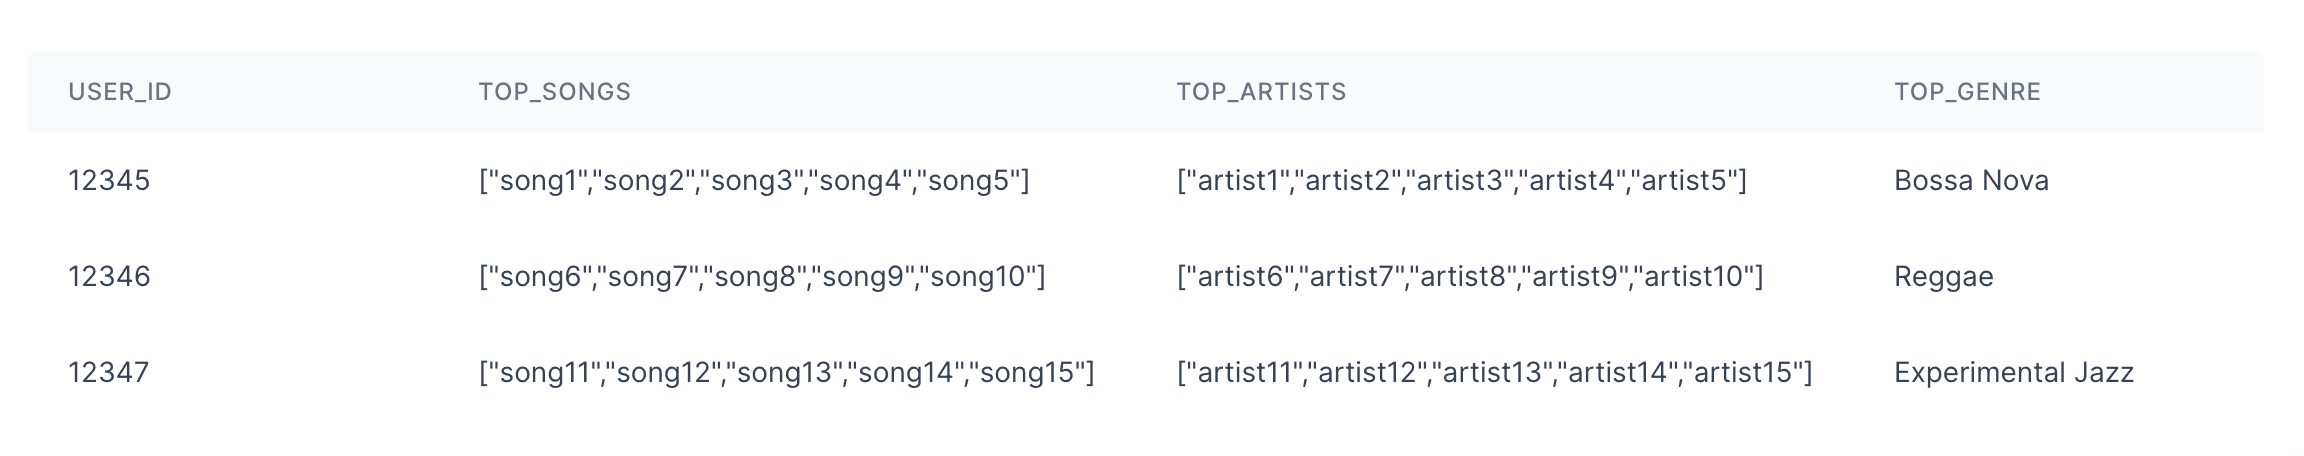The image size is (2304, 456).
Task: Click "artist10" text in second row
Action: coord(1695,277)
